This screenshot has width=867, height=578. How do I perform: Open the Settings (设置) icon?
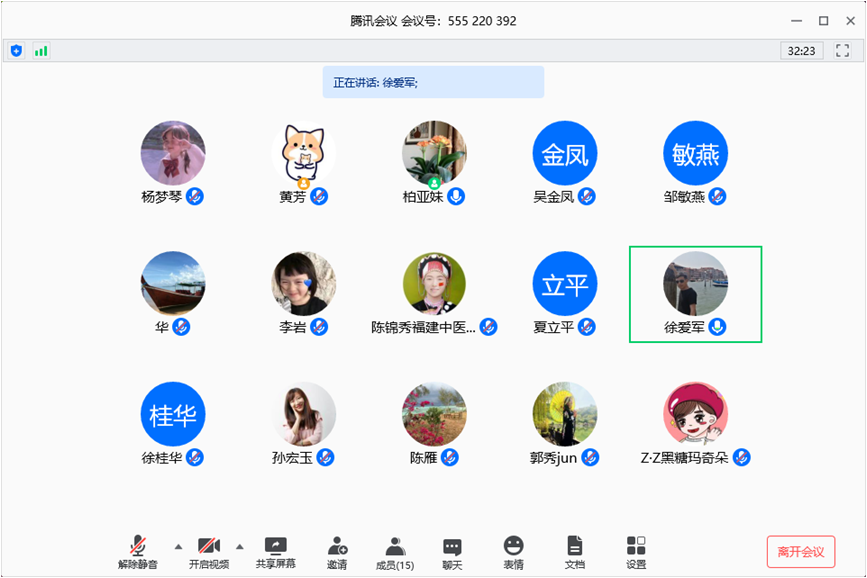tap(636, 546)
